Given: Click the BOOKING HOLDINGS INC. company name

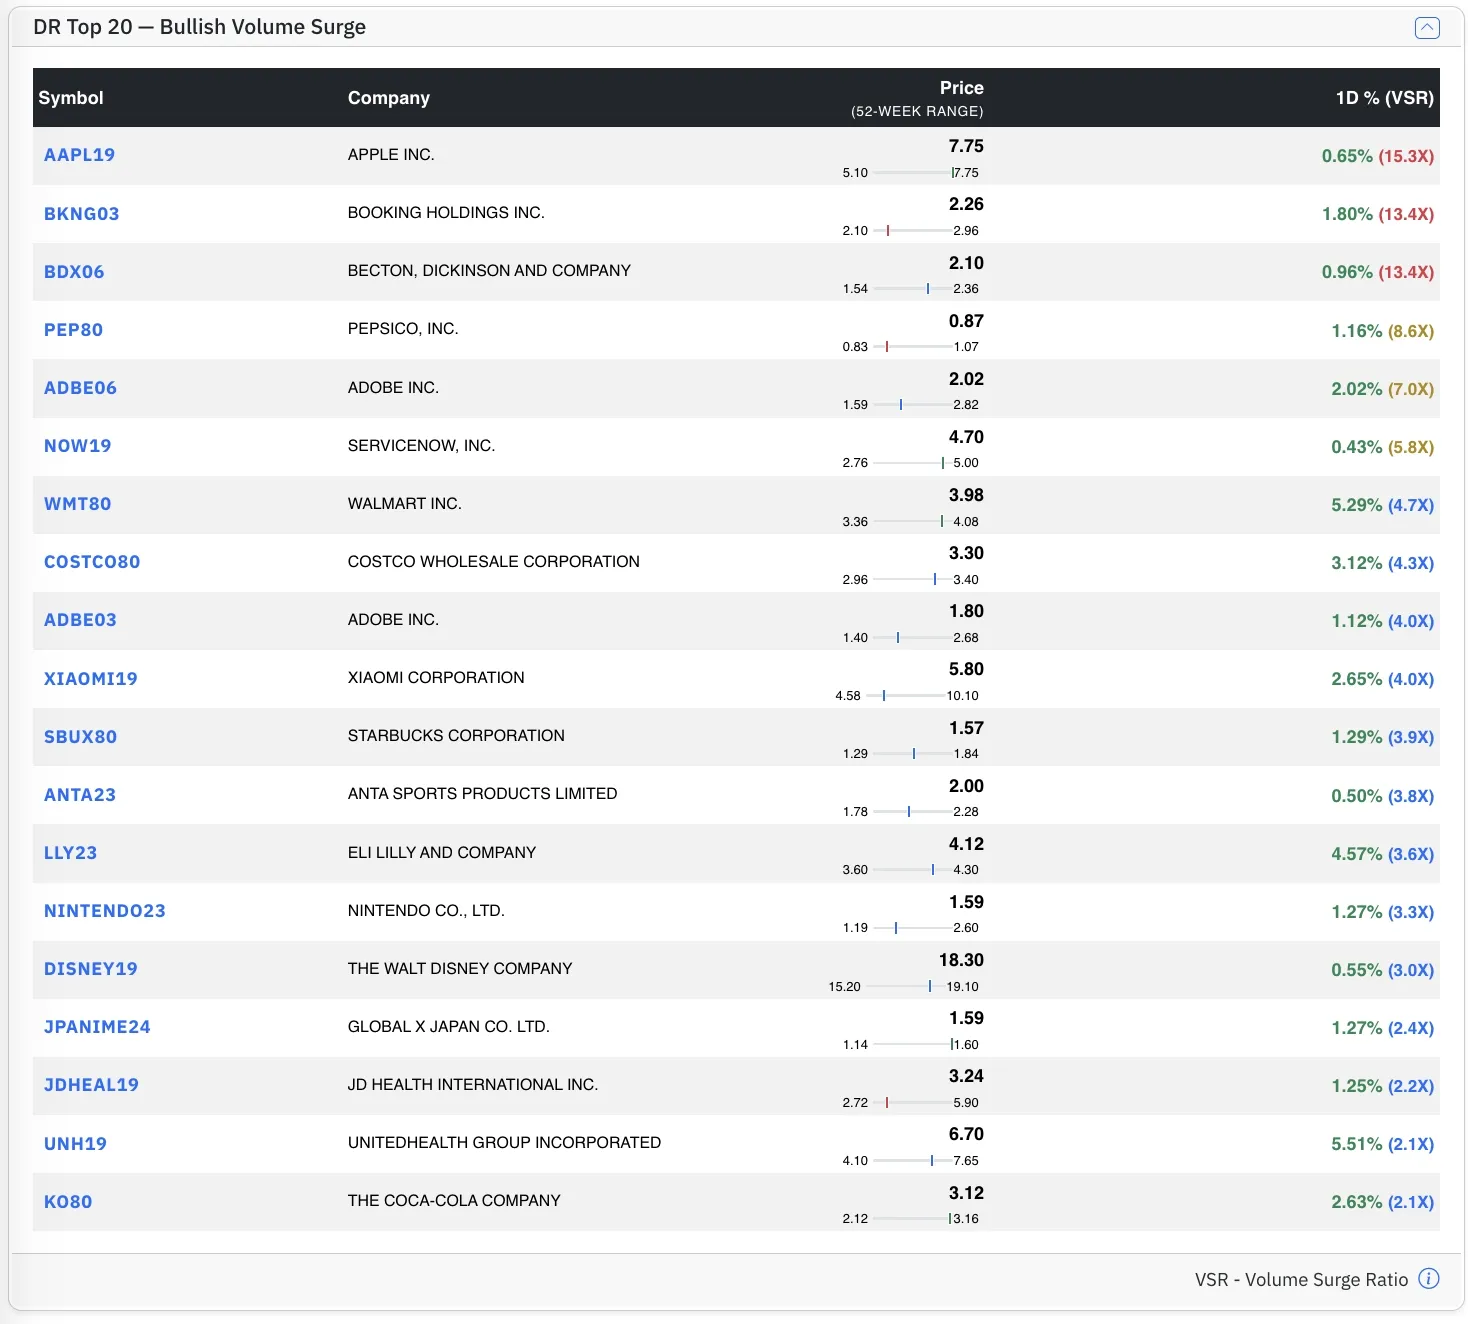Looking at the screenshot, I should (446, 213).
